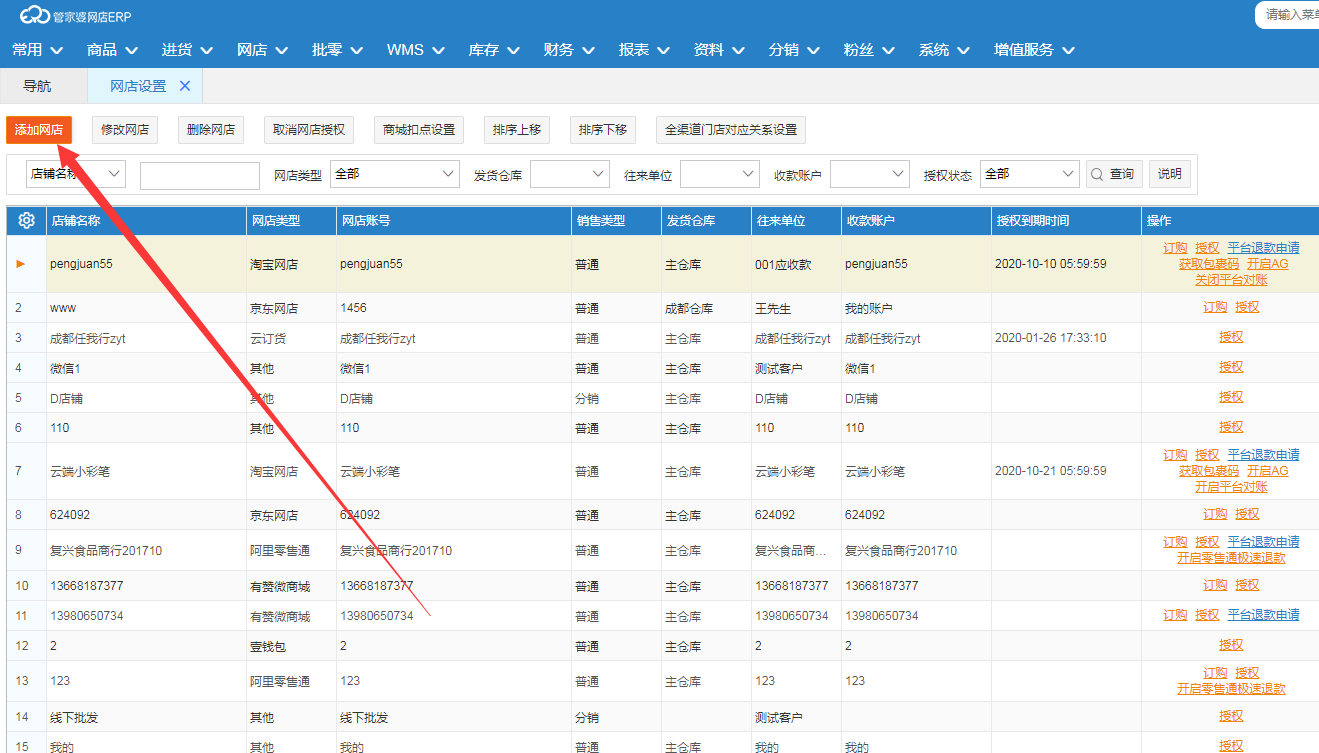Click 授权 link in 线下批发 row

pyautogui.click(x=1231, y=716)
